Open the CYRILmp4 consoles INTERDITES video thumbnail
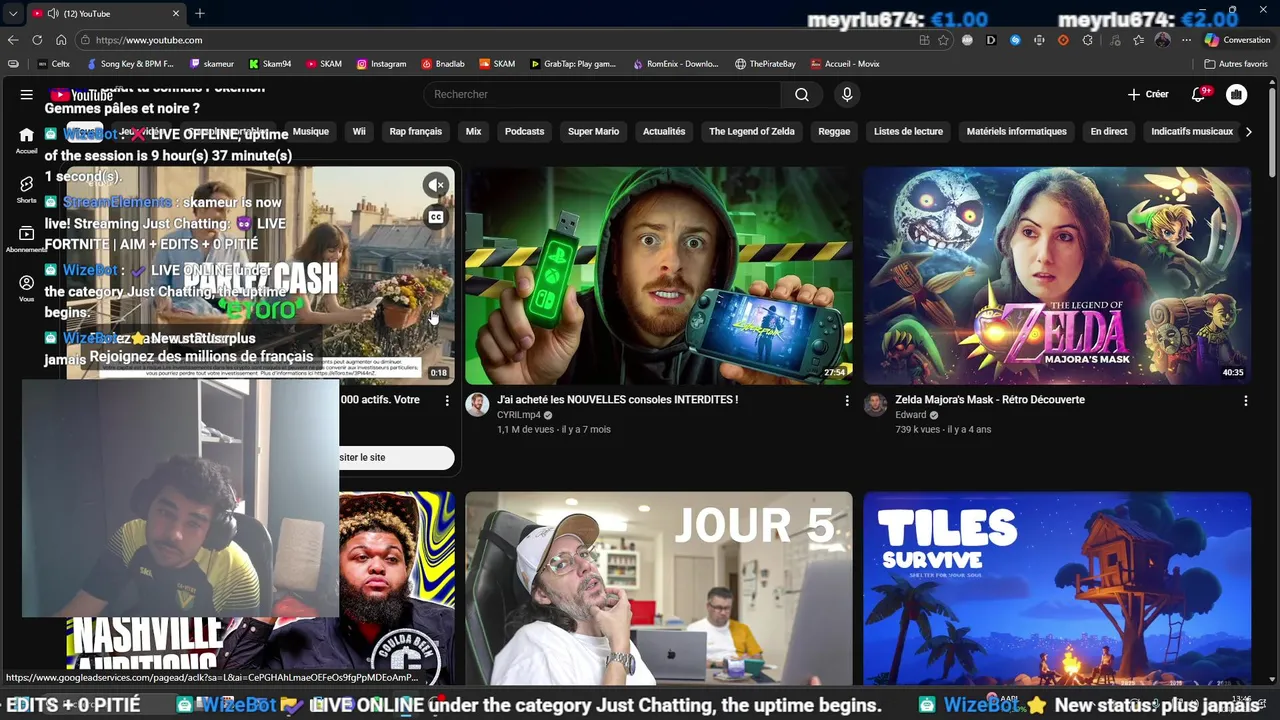Viewport: 1280px width, 720px height. pos(659,276)
